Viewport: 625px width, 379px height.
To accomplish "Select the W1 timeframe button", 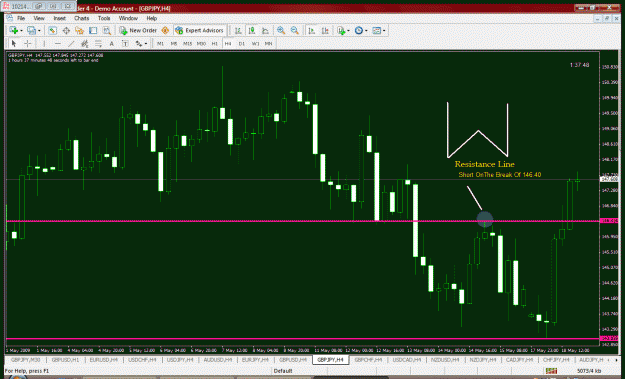I will (x=255, y=43).
